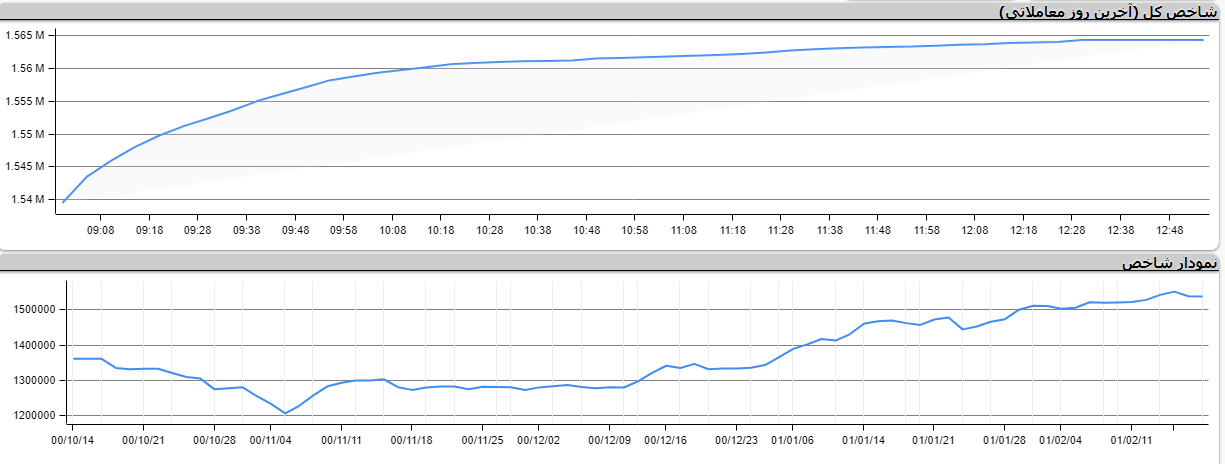Select the 10:48 time axis label
Viewport: 1225px width, 464px height.
pyautogui.click(x=587, y=230)
